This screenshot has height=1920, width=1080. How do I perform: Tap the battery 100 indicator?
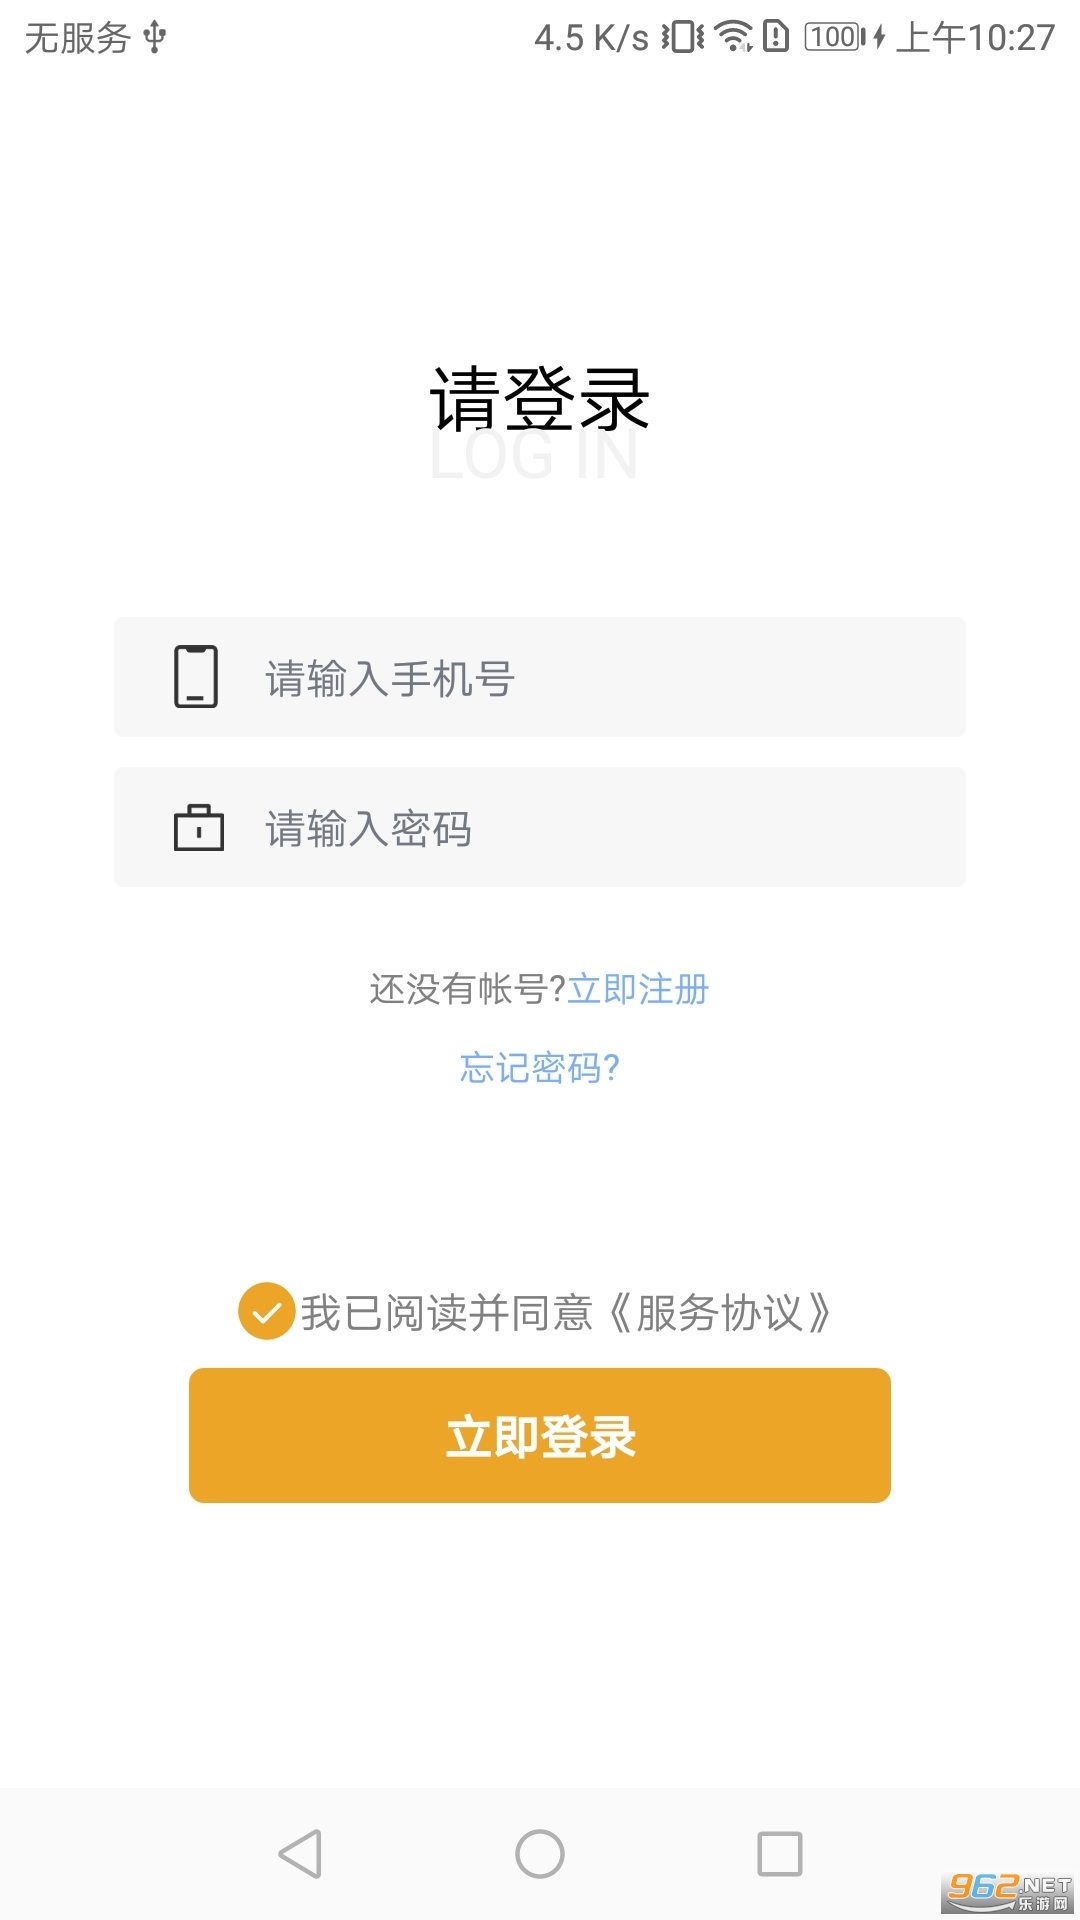point(836,37)
